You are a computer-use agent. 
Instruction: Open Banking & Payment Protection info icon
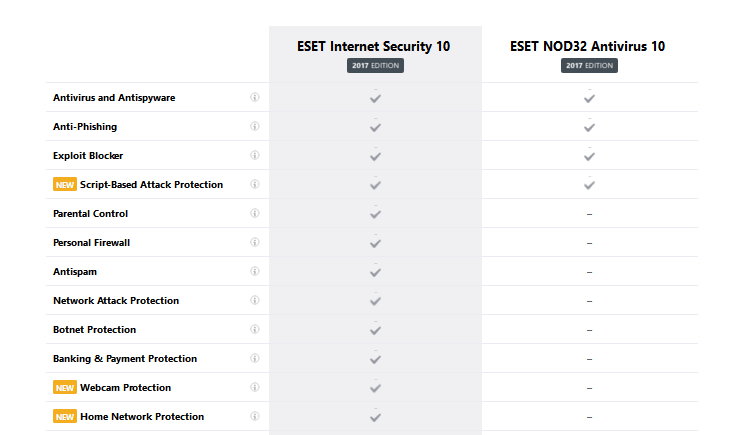point(254,358)
